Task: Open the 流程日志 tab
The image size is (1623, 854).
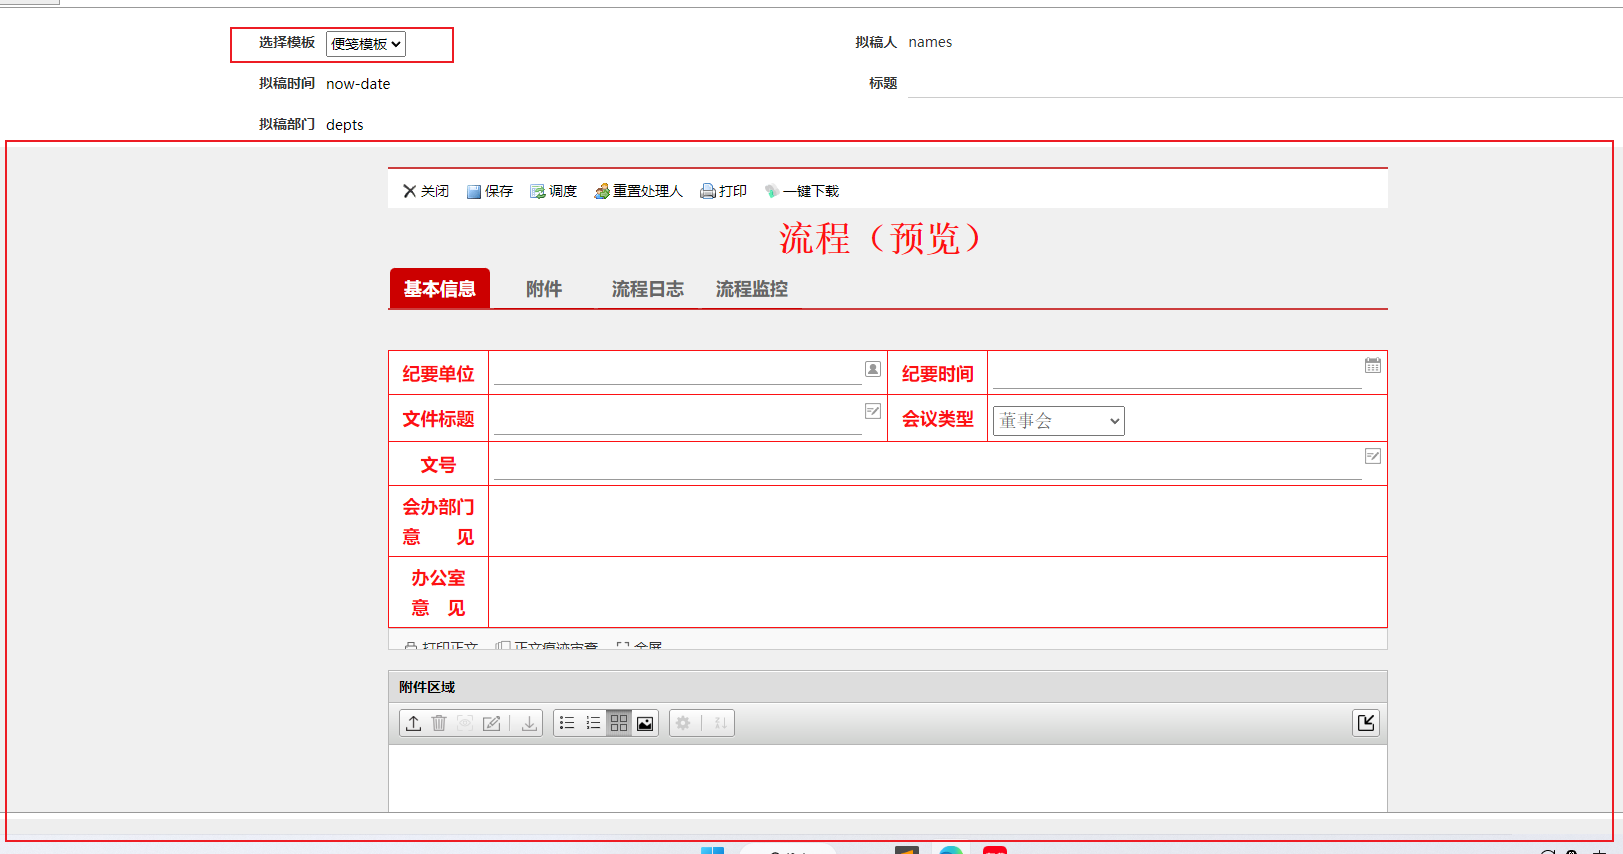Action: pos(648,288)
